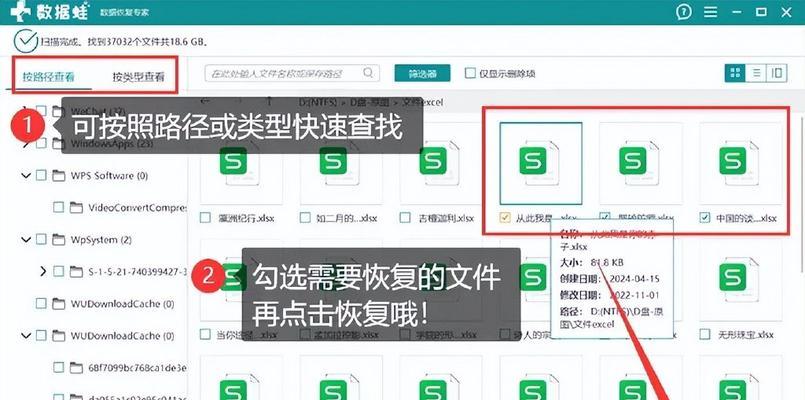The width and height of the screenshot is (805, 400).
Task: Click the VideoConvertCompres folder icon
Action: 76,207
